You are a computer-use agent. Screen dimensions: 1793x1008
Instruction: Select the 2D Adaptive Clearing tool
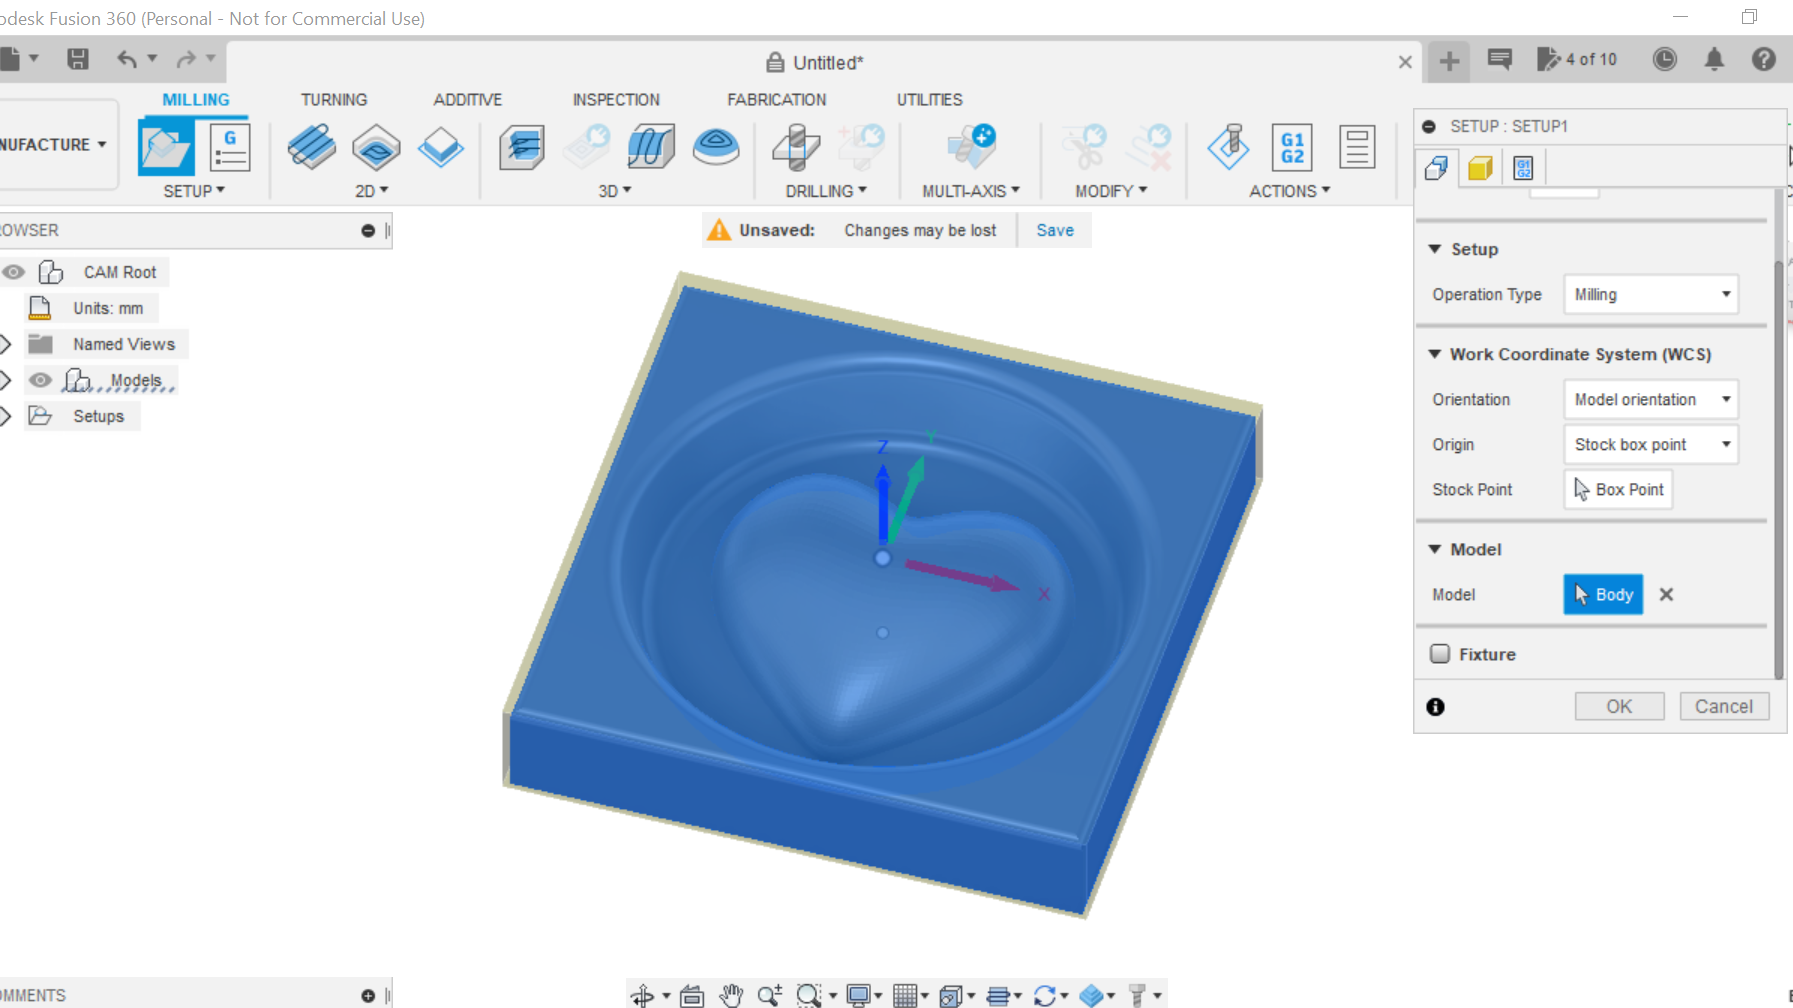pyautogui.click(x=311, y=147)
